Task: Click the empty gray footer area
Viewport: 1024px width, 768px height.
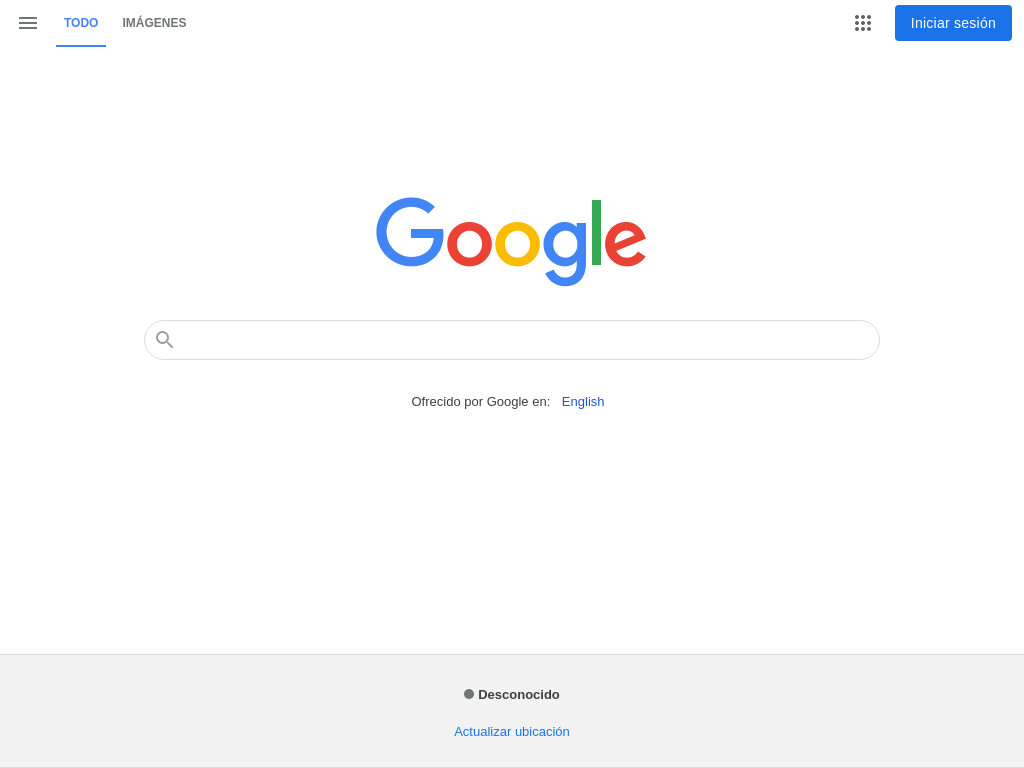Action: [196, 711]
